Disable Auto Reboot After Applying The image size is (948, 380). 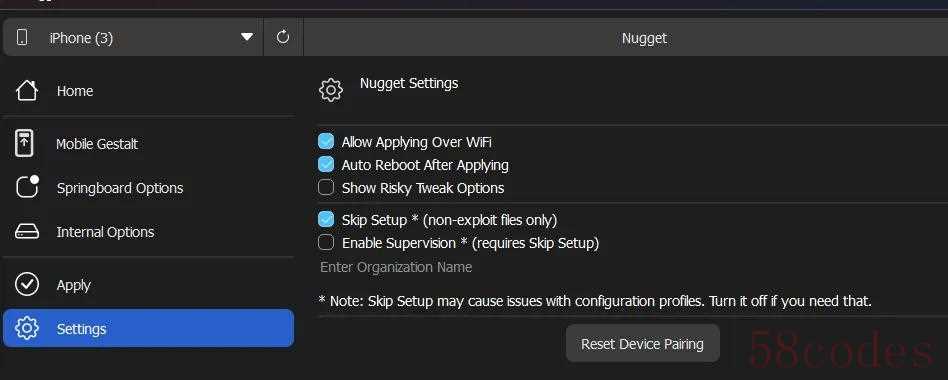point(326,164)
